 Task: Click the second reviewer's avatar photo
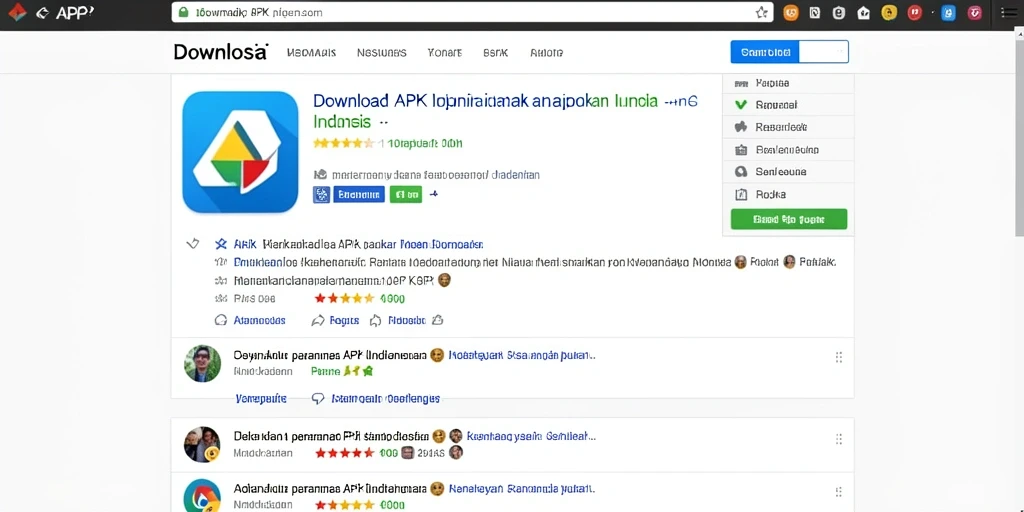pos(202,445)
